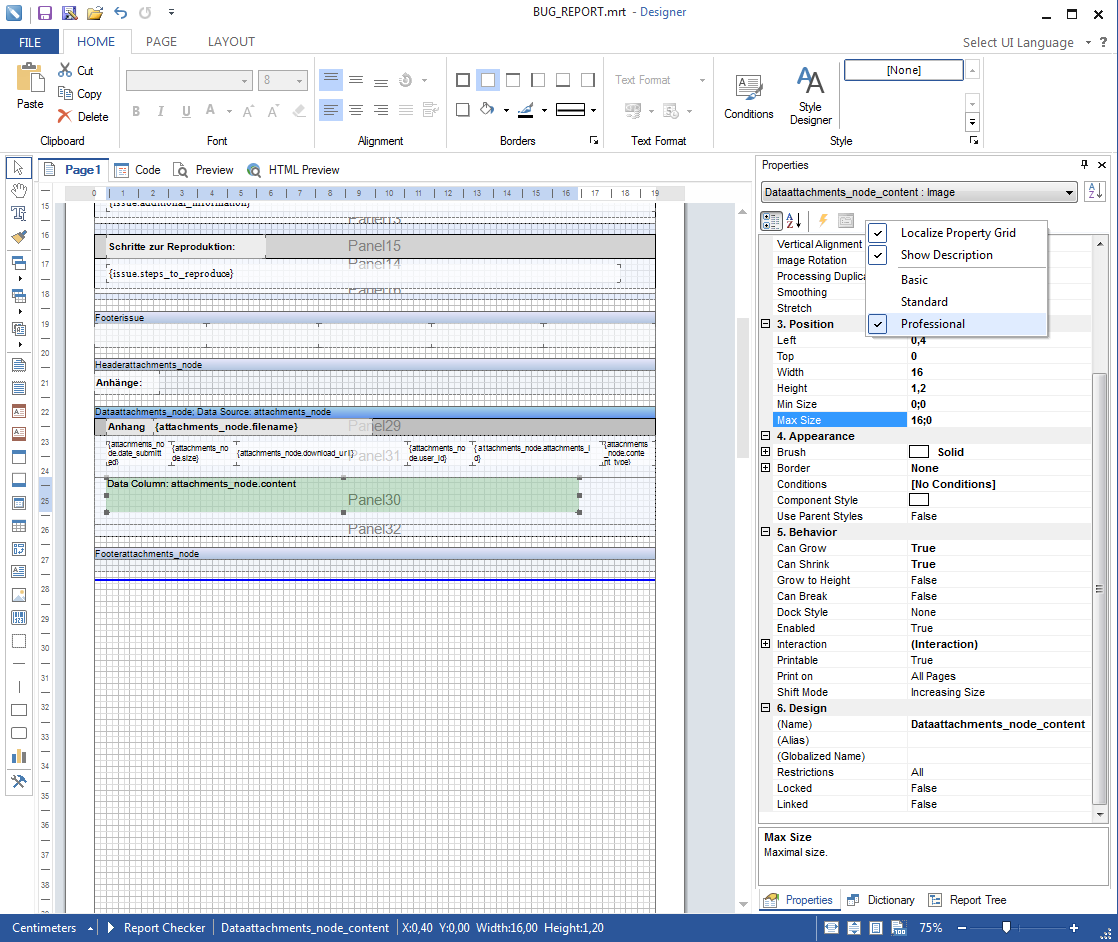Toggle italic font formatting

click(x=161, y=111)
